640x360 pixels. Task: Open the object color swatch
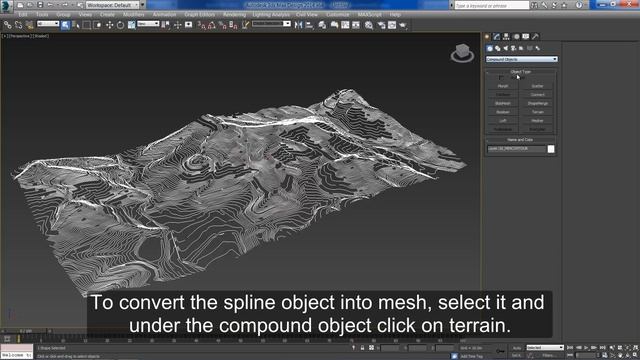point(551,149)
